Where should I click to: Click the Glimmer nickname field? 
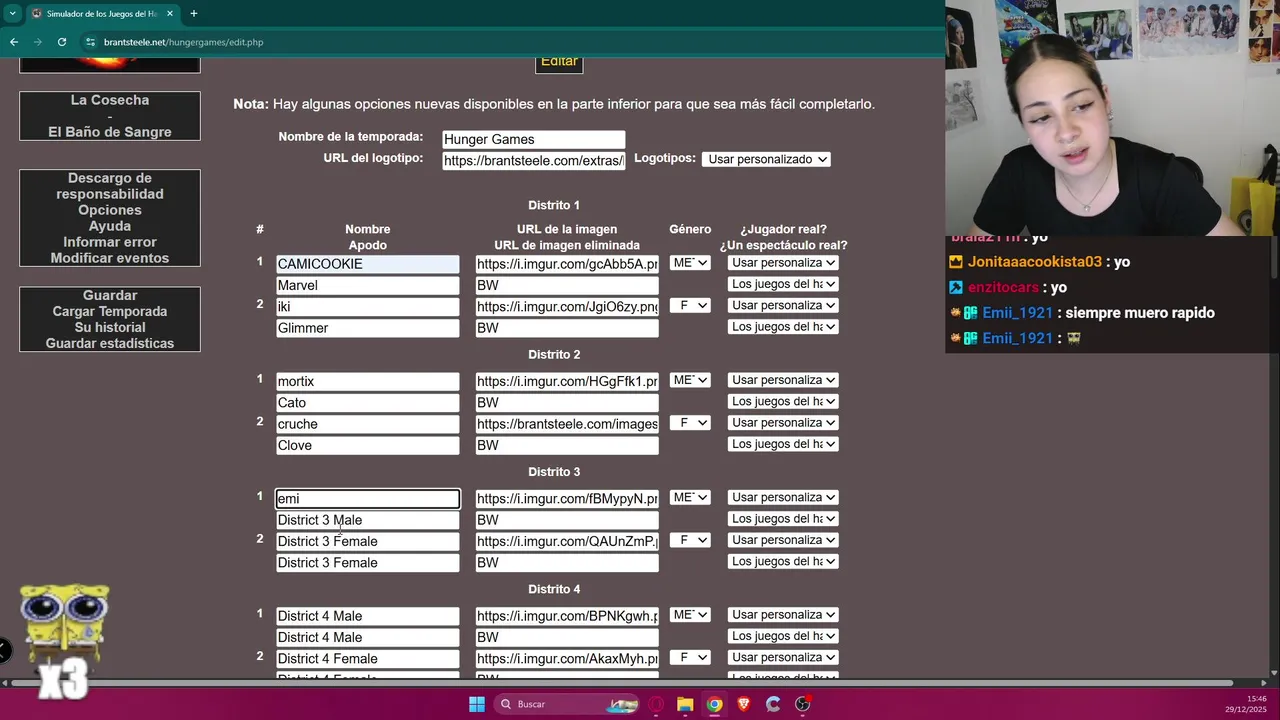coord(368,328)
